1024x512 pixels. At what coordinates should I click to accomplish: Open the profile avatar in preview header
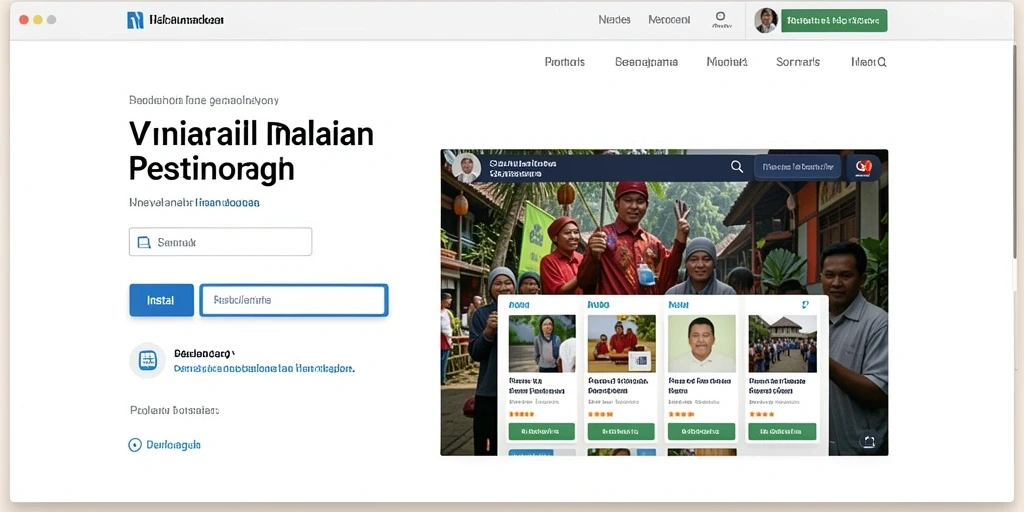pyautogui.click(x=466, y=168)
